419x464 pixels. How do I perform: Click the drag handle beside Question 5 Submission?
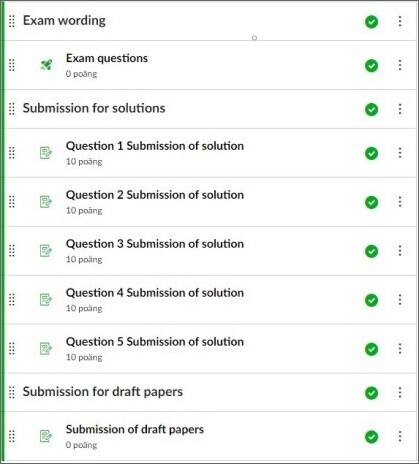[12, 349]
